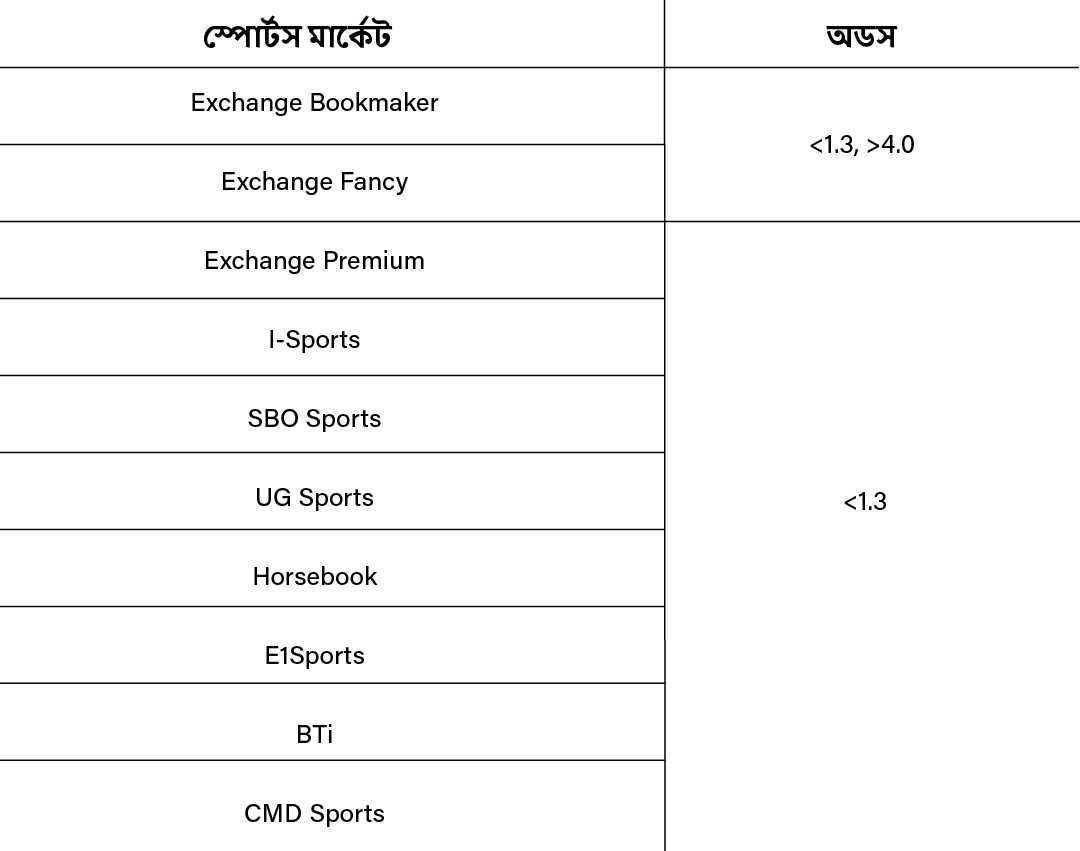This screenshot has height=851, width=1080.
Task: Click the মার্কেট word in the header
Action: pyautogui.click(x=349, y=37)
